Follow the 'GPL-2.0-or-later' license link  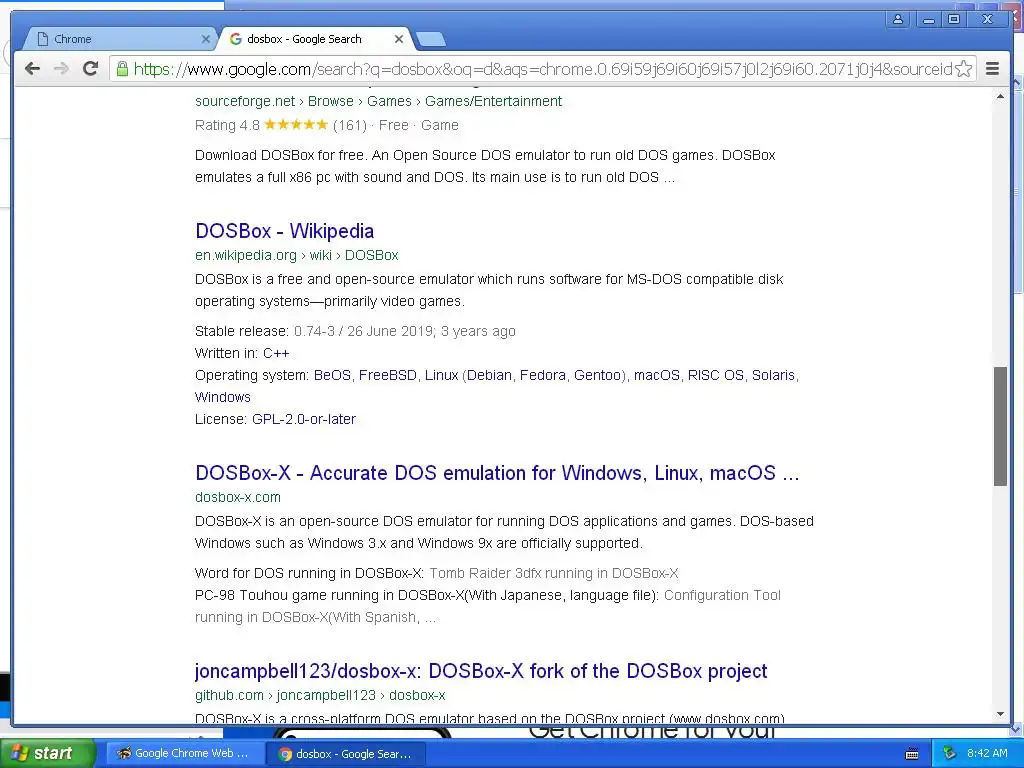click(304, 419)
